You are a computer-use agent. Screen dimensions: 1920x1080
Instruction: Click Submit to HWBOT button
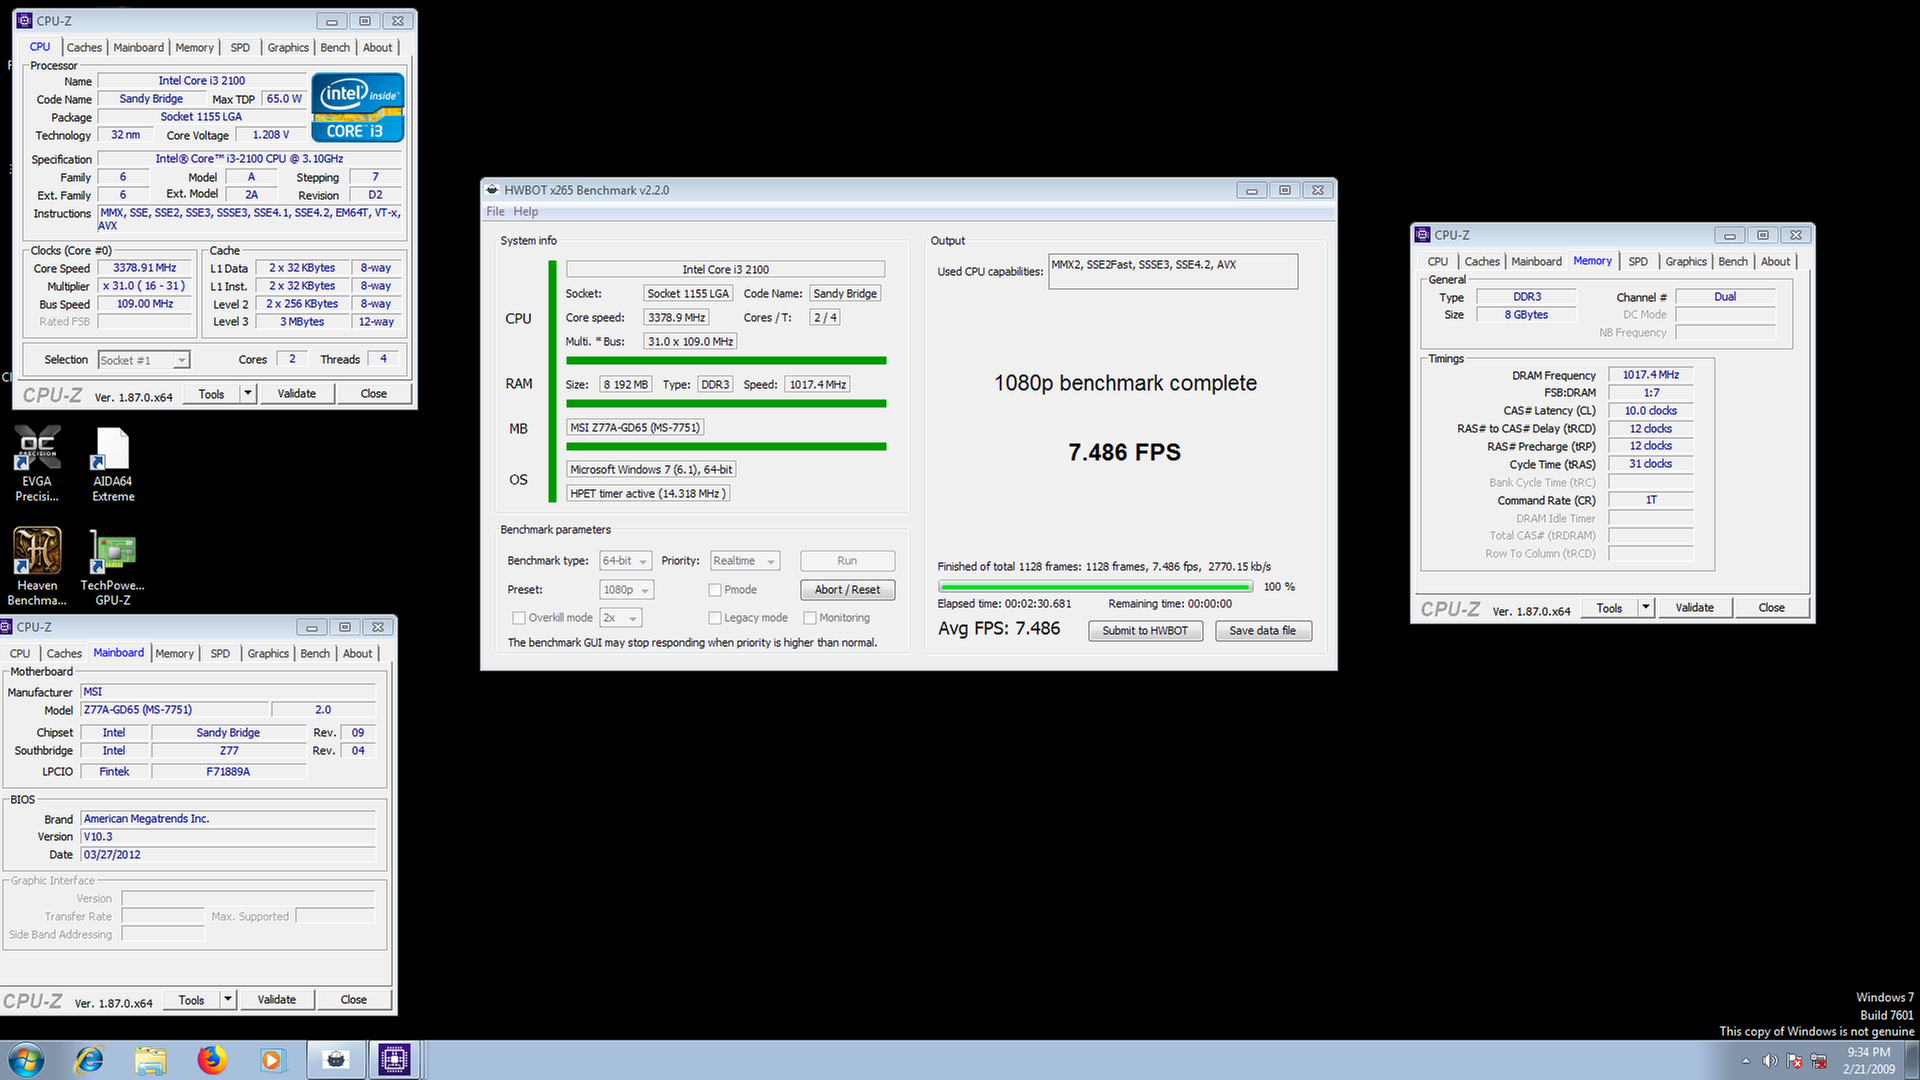pos(1145,631)
